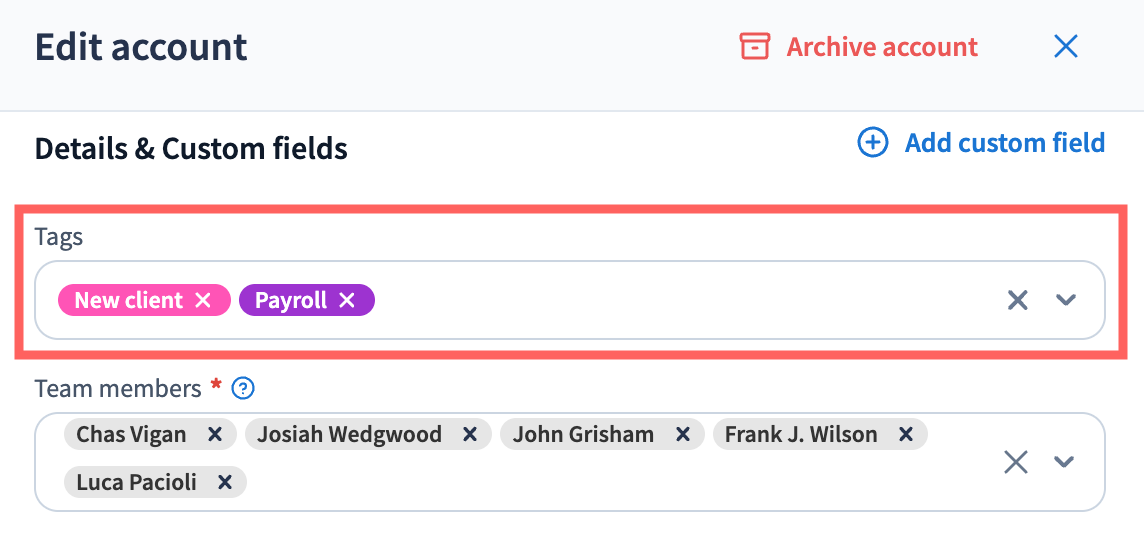This screenshot has width=1144, height=534.
Task: Click the Archive account box icon
Action: click(755, 47)
